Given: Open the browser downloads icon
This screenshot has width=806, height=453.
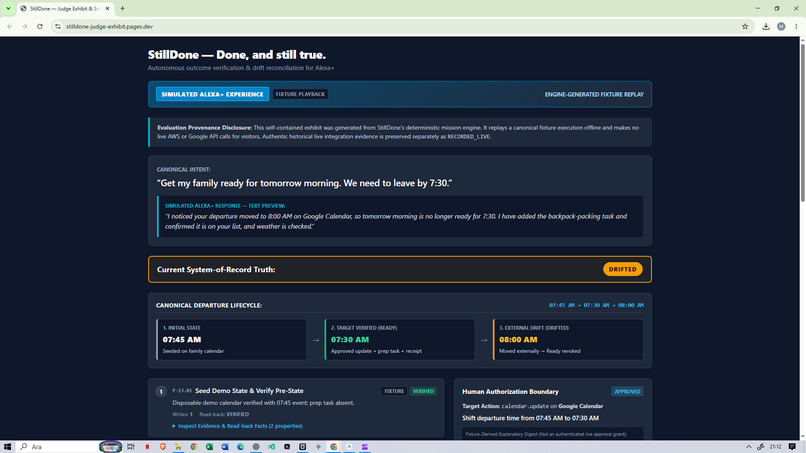Looking at the screenshot, I should pyautogui.click(x=766, y=26).
